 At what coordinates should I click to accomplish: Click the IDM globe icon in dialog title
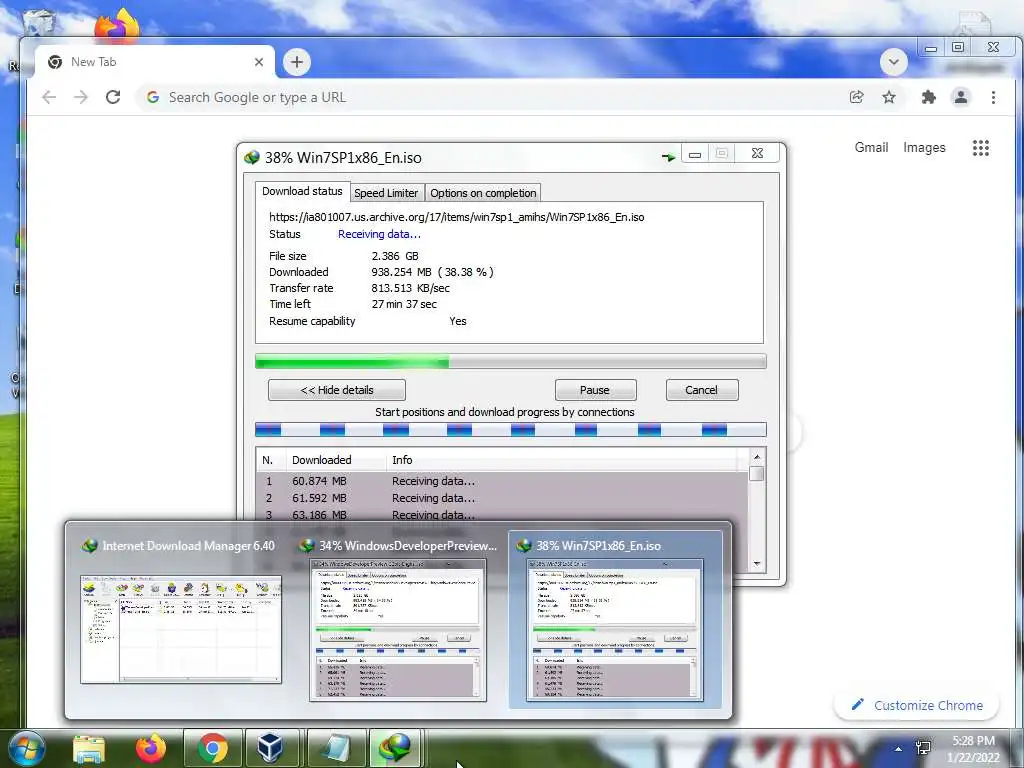251,157
